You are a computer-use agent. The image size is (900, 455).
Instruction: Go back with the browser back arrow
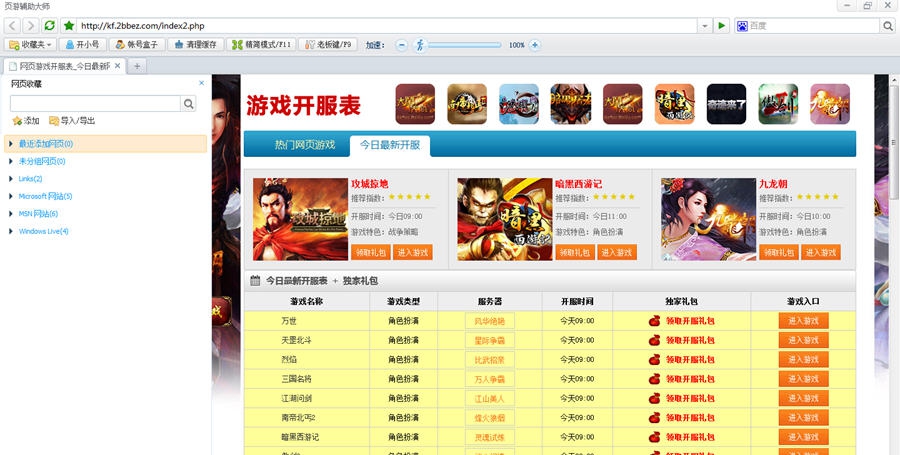(x=12, y=26)
